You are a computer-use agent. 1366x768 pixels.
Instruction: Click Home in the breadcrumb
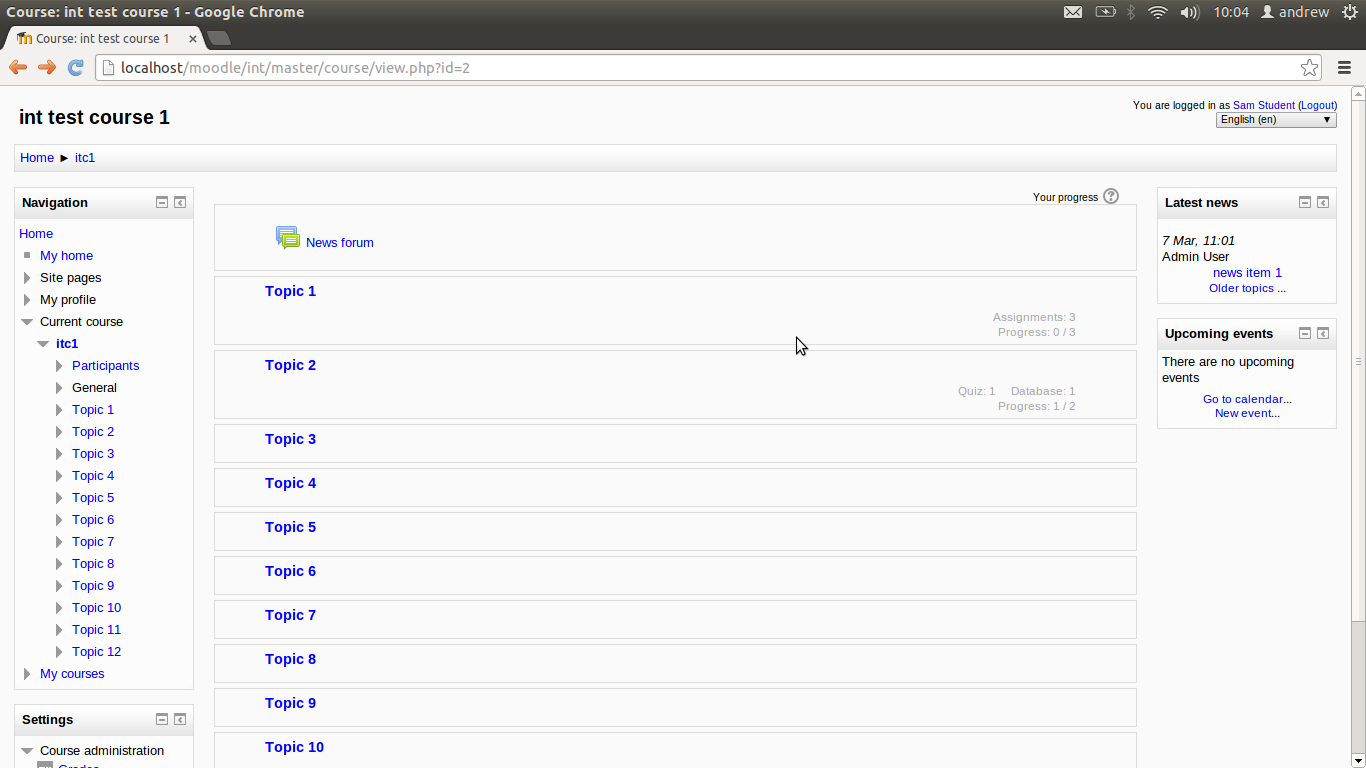[x=37, y=158]
